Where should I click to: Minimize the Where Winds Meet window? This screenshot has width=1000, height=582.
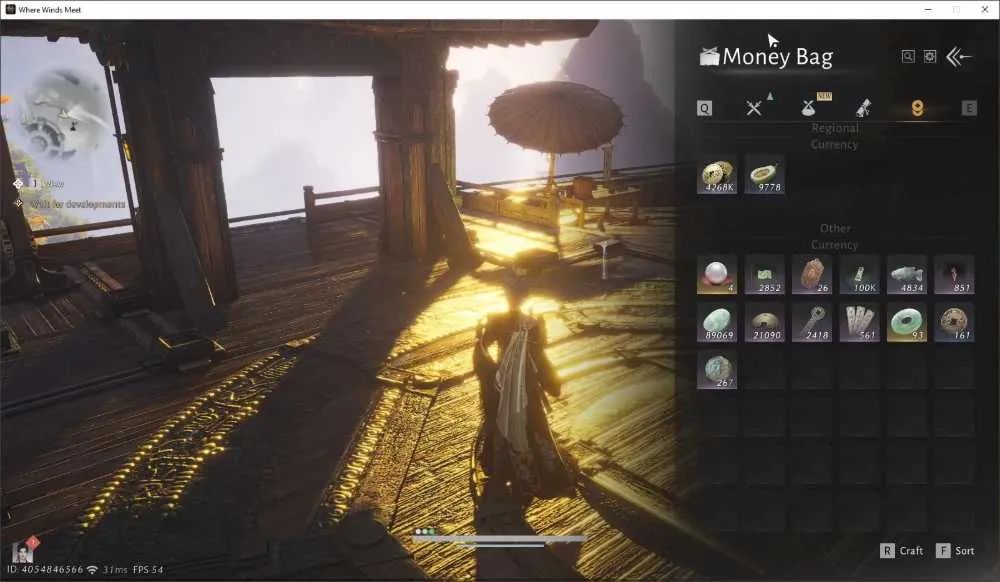point(928,10)
